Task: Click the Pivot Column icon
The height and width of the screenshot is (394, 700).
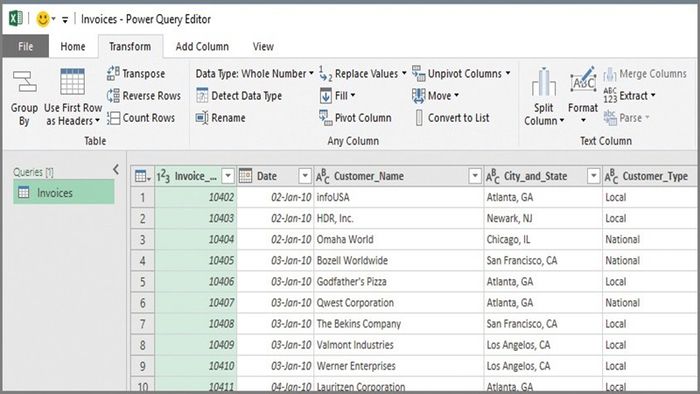Action: [x=325, y=118]
